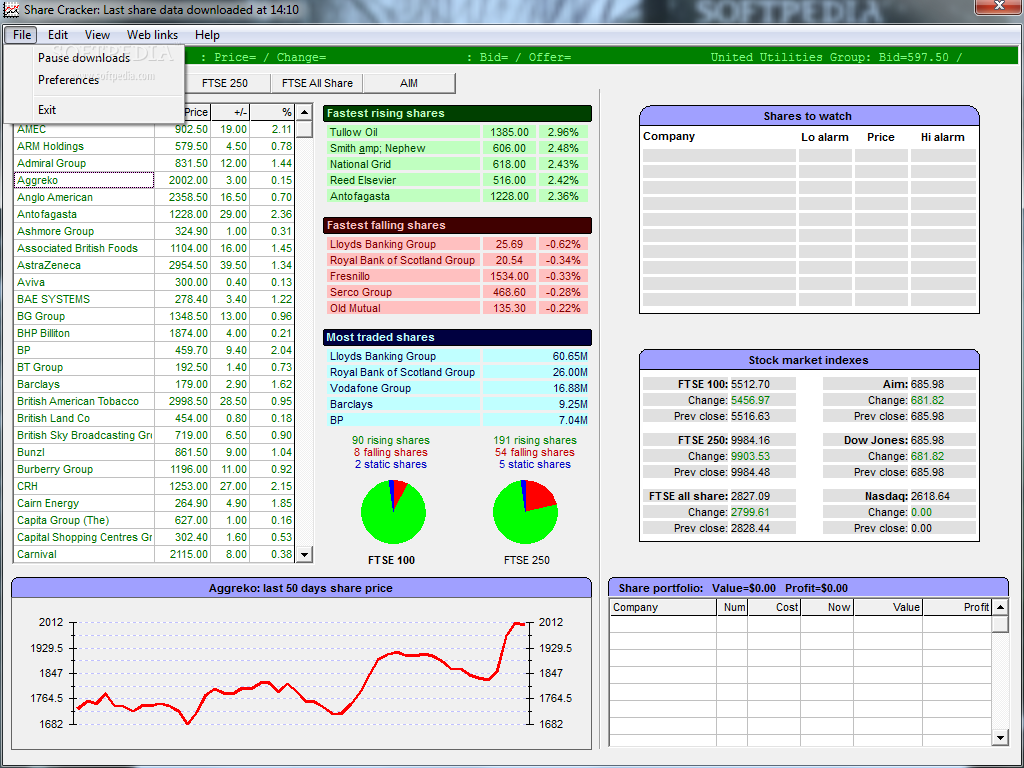Open the Web links menu

tap(152, 35)
